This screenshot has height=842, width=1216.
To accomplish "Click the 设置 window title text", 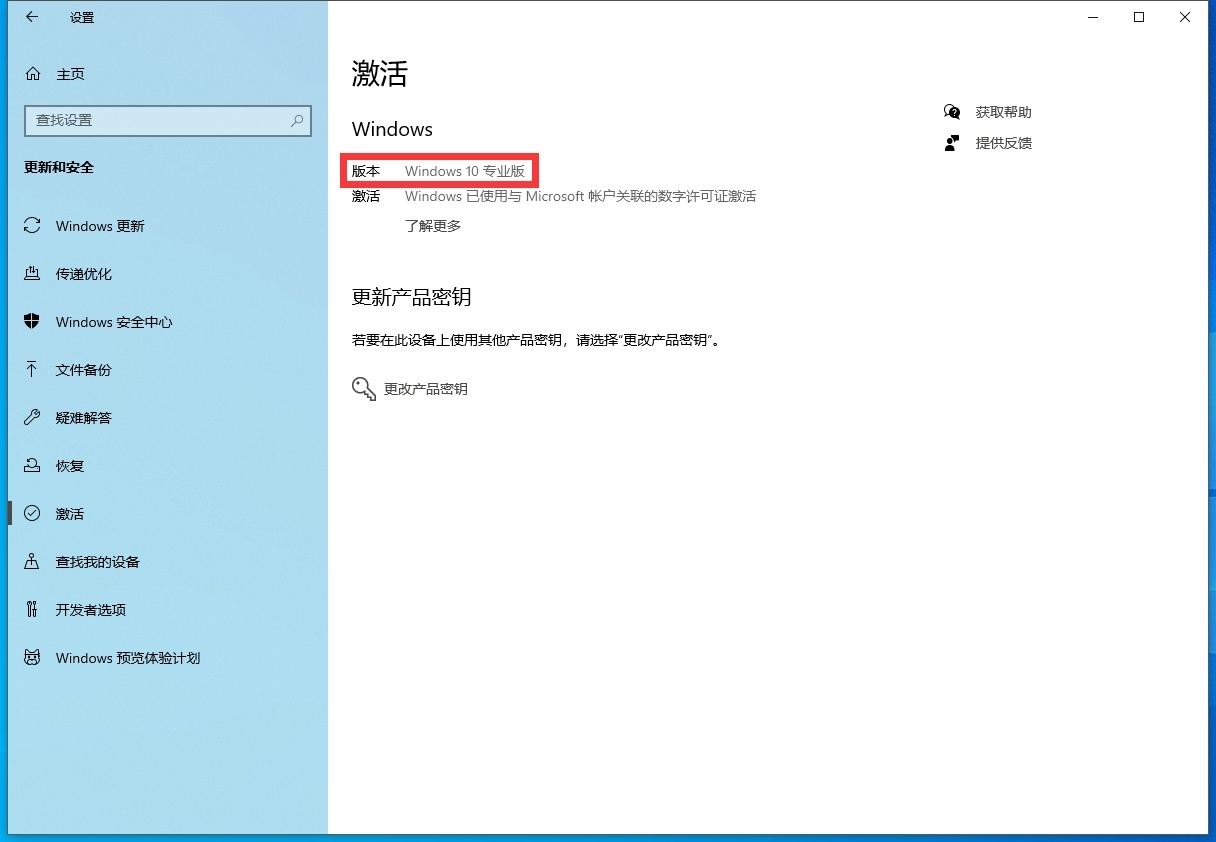I will (82, 17).
